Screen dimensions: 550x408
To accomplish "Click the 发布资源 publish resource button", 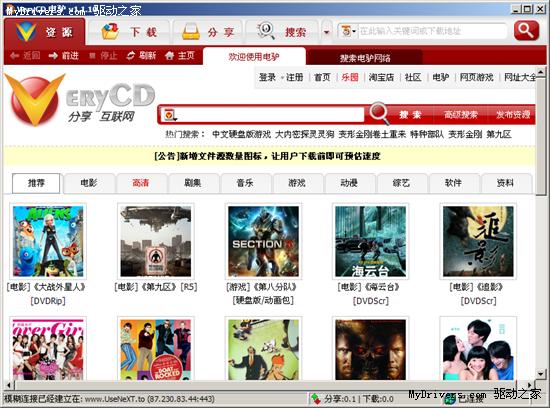I will tap(513, 114).
